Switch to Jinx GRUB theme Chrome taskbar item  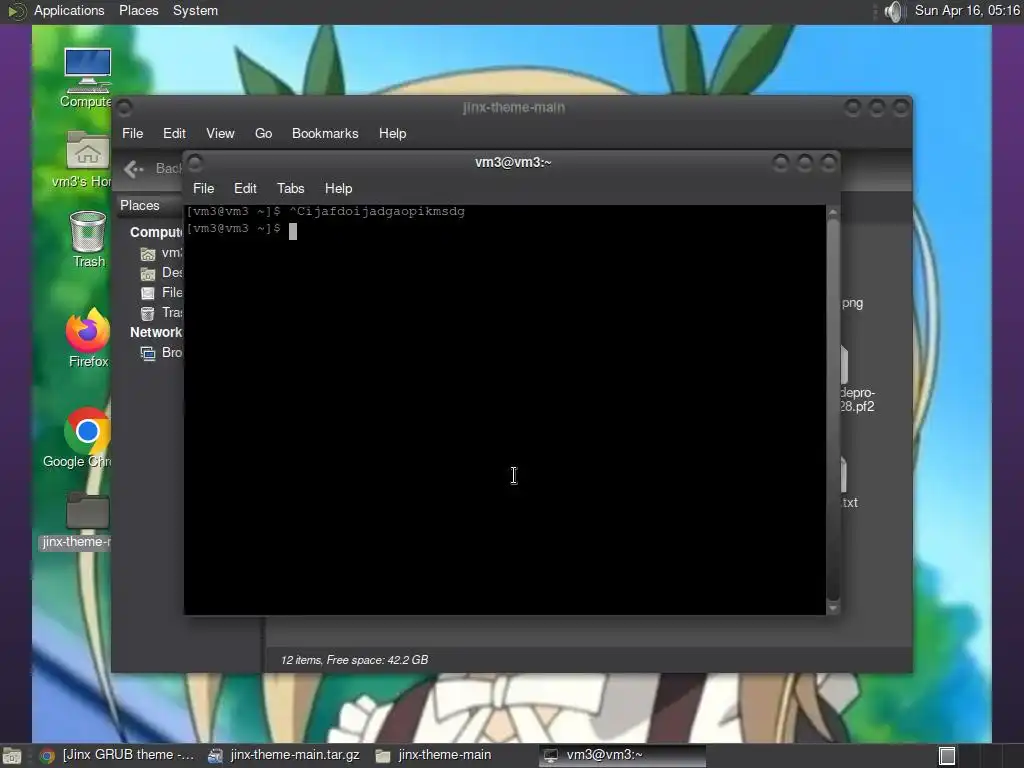(x=118, y=755)
